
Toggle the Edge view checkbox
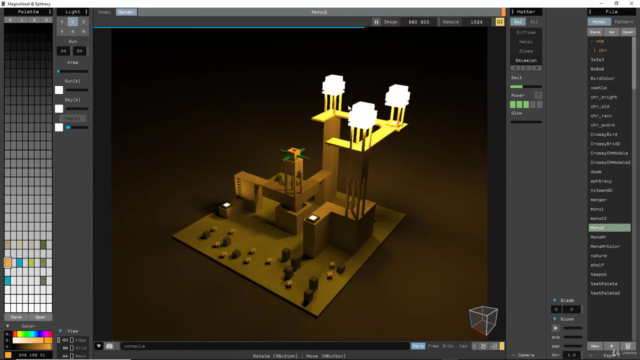[72, 340]
